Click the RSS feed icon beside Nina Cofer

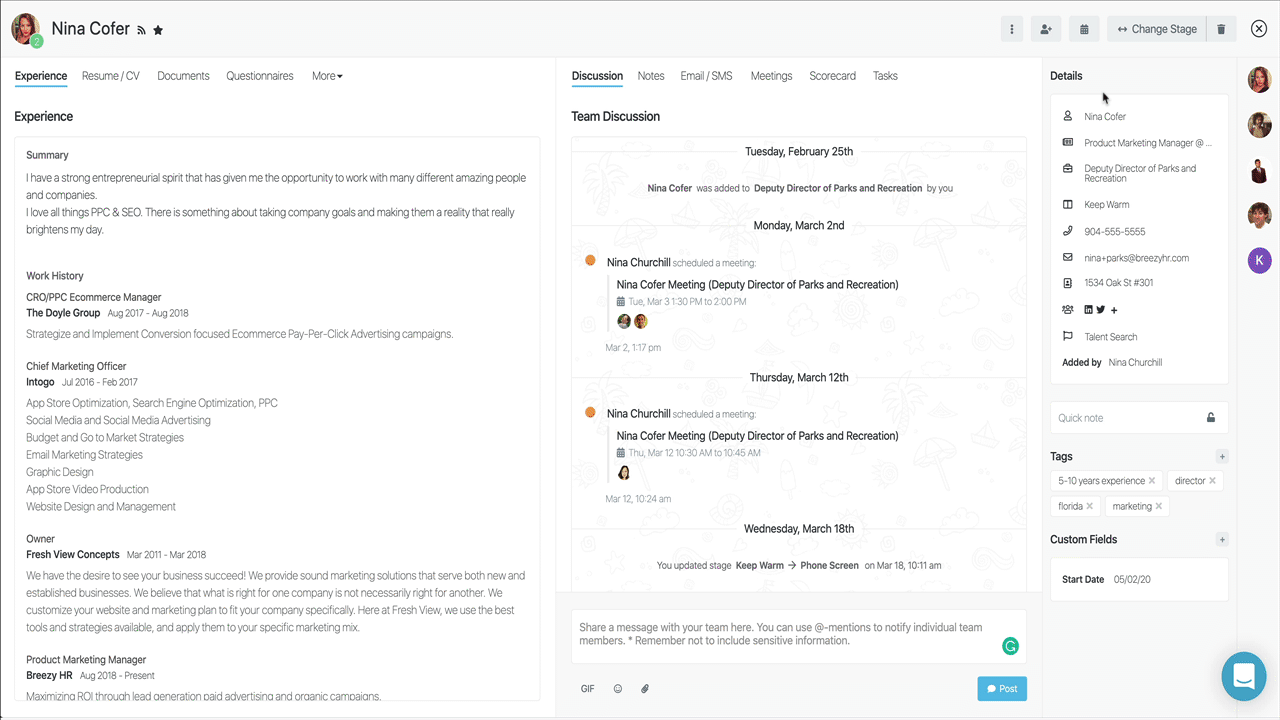point(142,31)
